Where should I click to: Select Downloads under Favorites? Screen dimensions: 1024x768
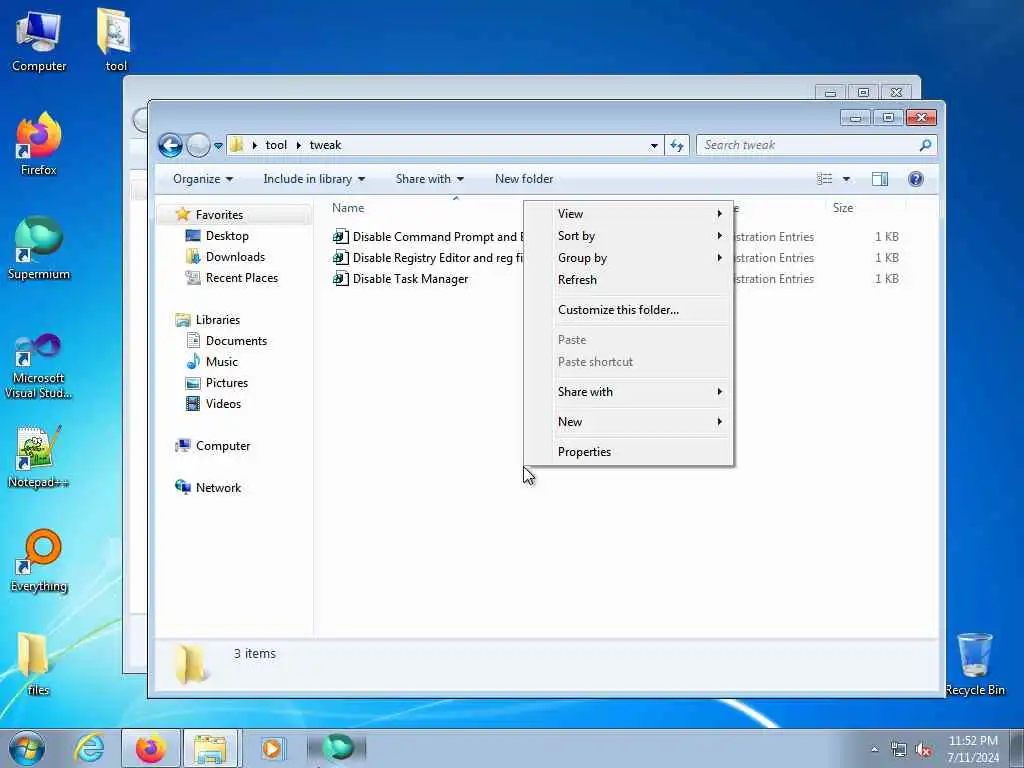point(235,257)
